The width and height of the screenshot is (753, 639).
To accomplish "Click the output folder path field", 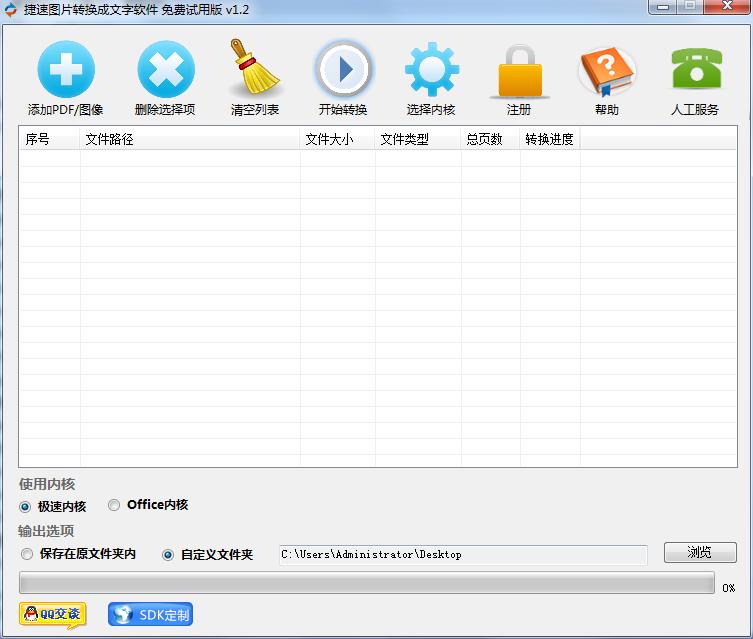I will coord(463,555).
